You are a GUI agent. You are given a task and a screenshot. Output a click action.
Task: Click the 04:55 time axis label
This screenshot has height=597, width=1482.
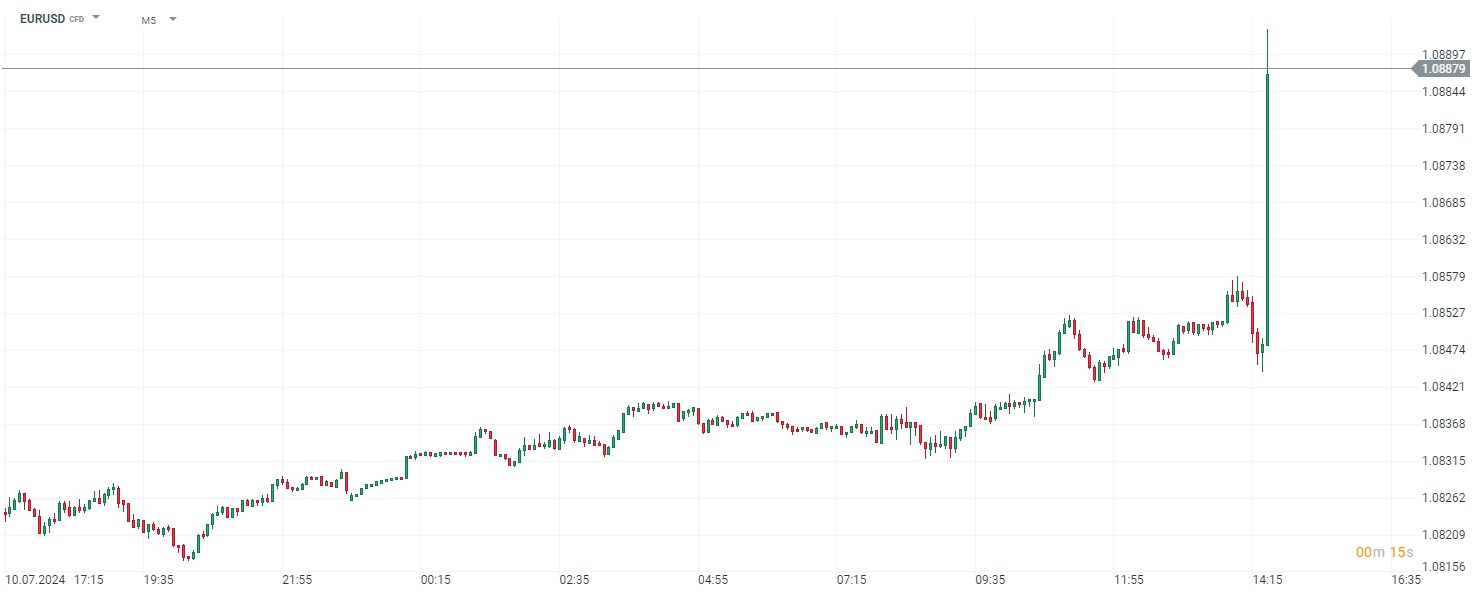click(x=713, y=580)
